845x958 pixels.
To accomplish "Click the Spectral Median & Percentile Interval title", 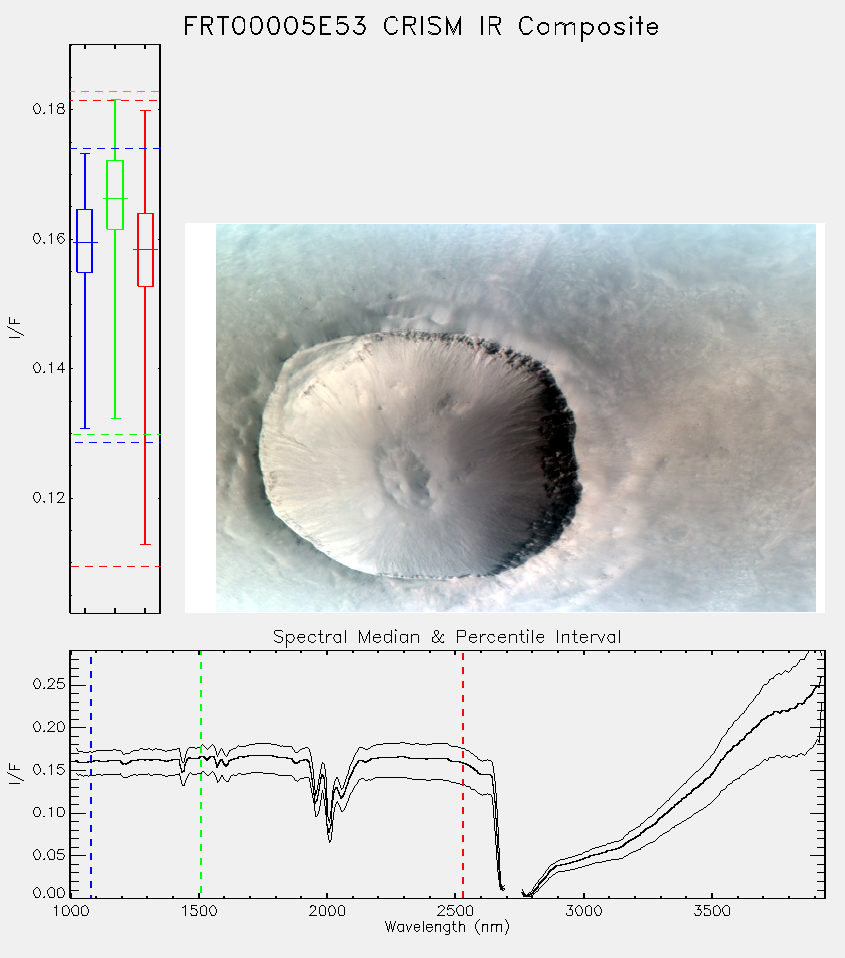I will tap(447, 637).
